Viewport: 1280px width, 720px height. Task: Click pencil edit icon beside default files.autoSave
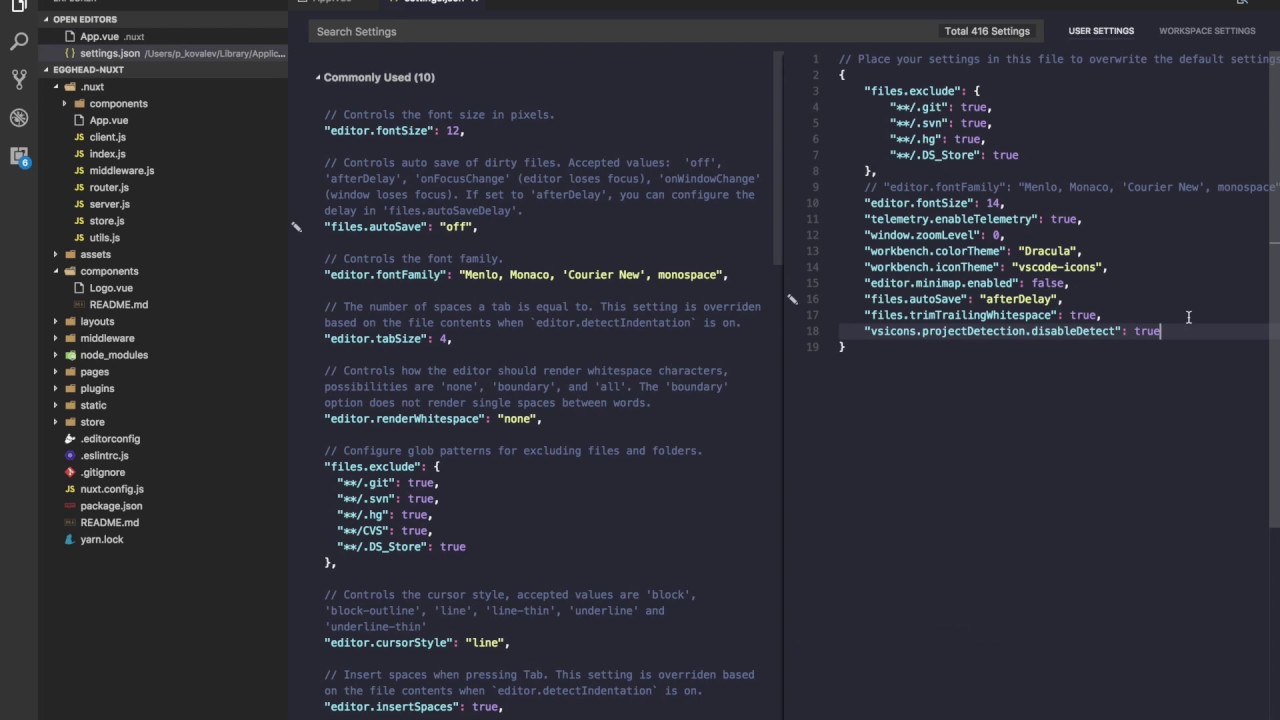[296, 227]
